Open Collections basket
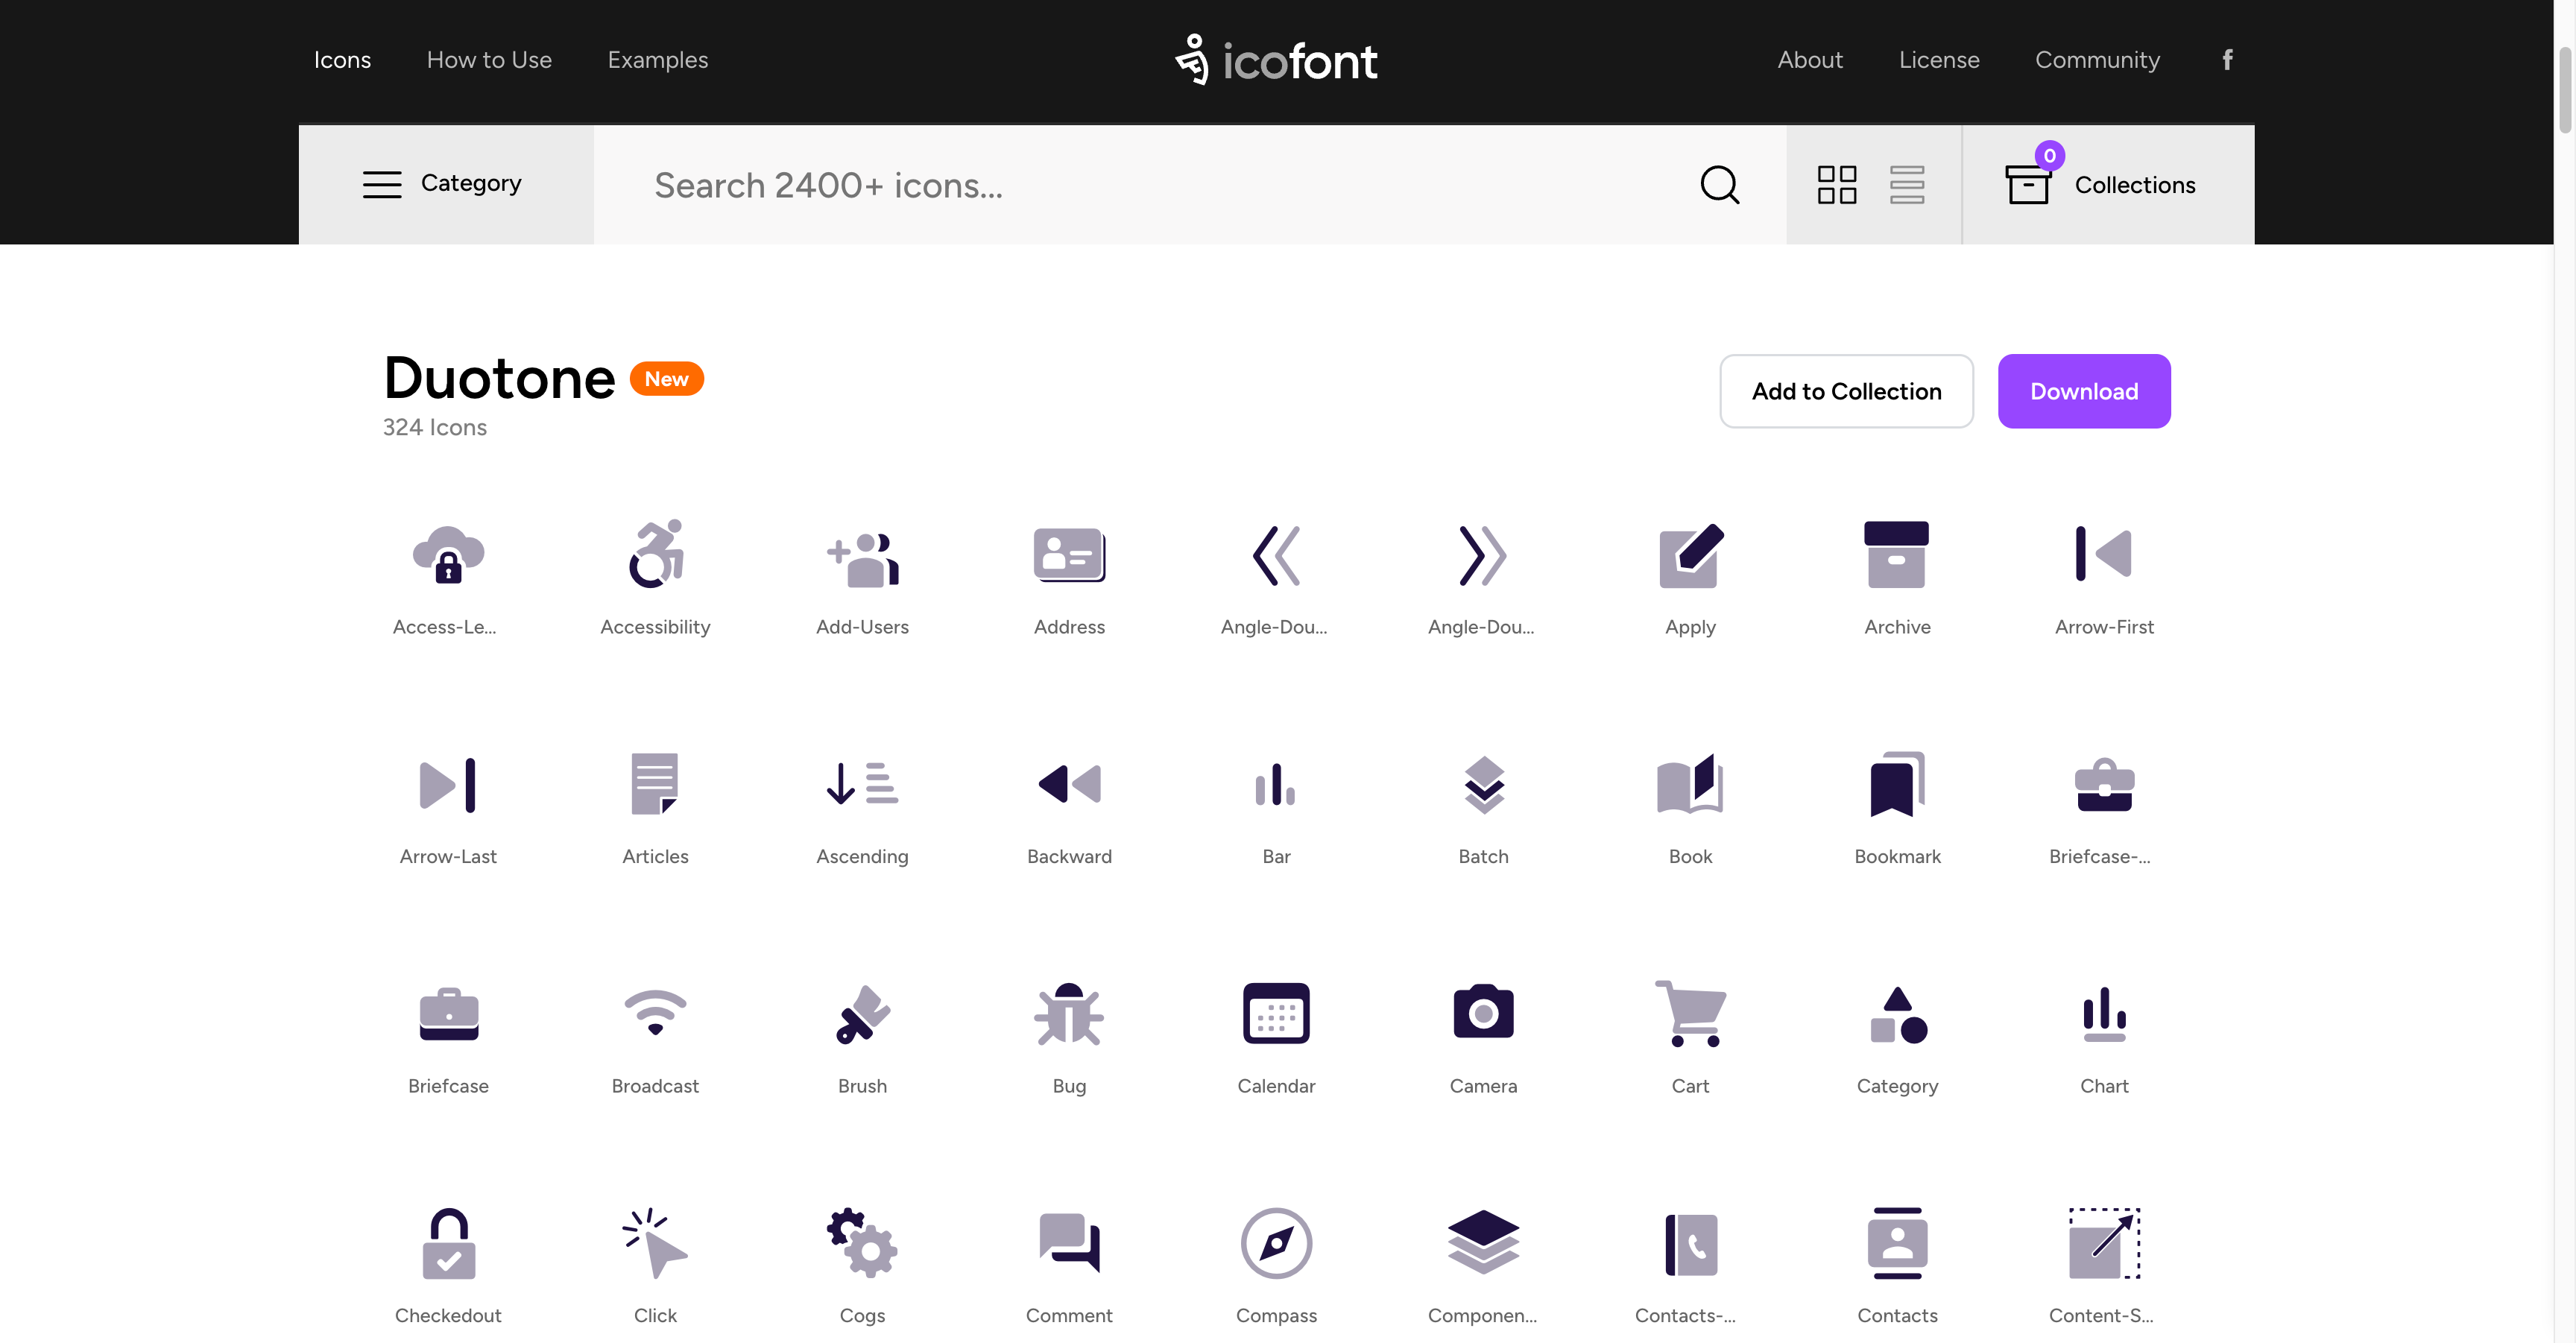 click(x=2107, y=184)
